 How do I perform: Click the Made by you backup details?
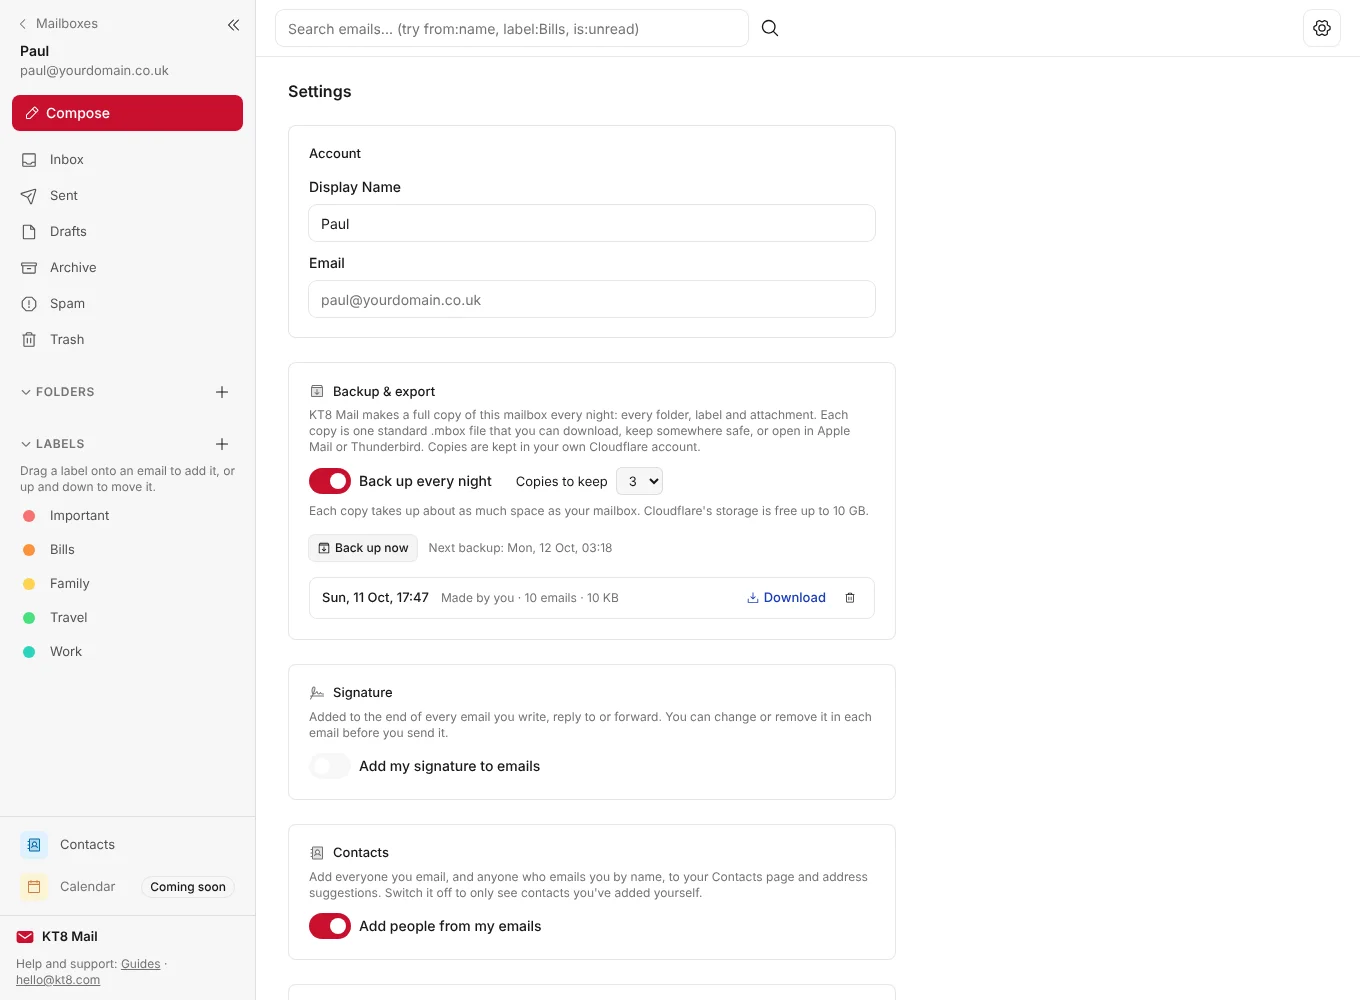[530, 598]
